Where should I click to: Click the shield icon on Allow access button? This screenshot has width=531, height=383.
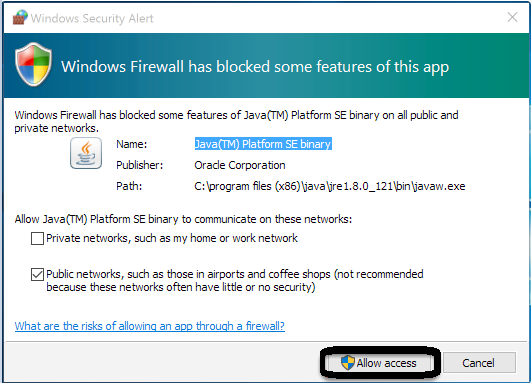coord(347,362)
